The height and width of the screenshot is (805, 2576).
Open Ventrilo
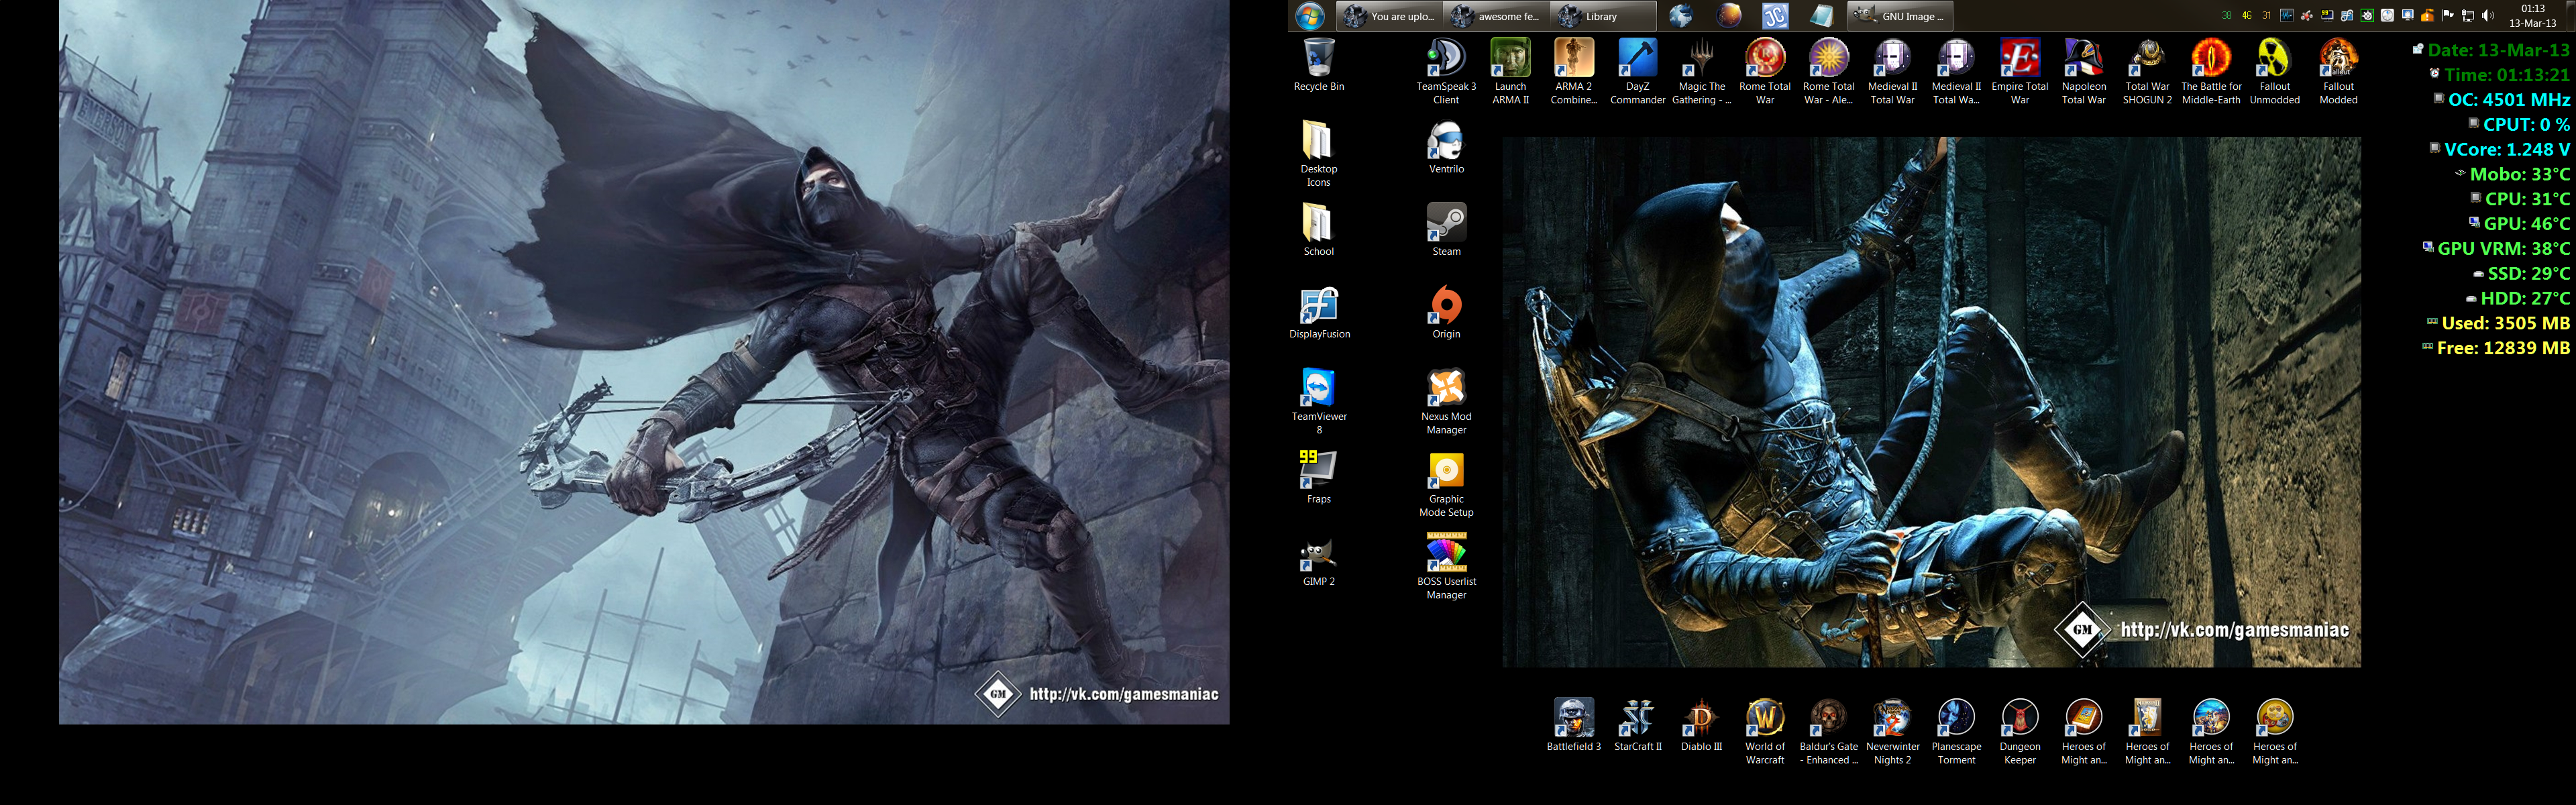[x=1446, y=148]
